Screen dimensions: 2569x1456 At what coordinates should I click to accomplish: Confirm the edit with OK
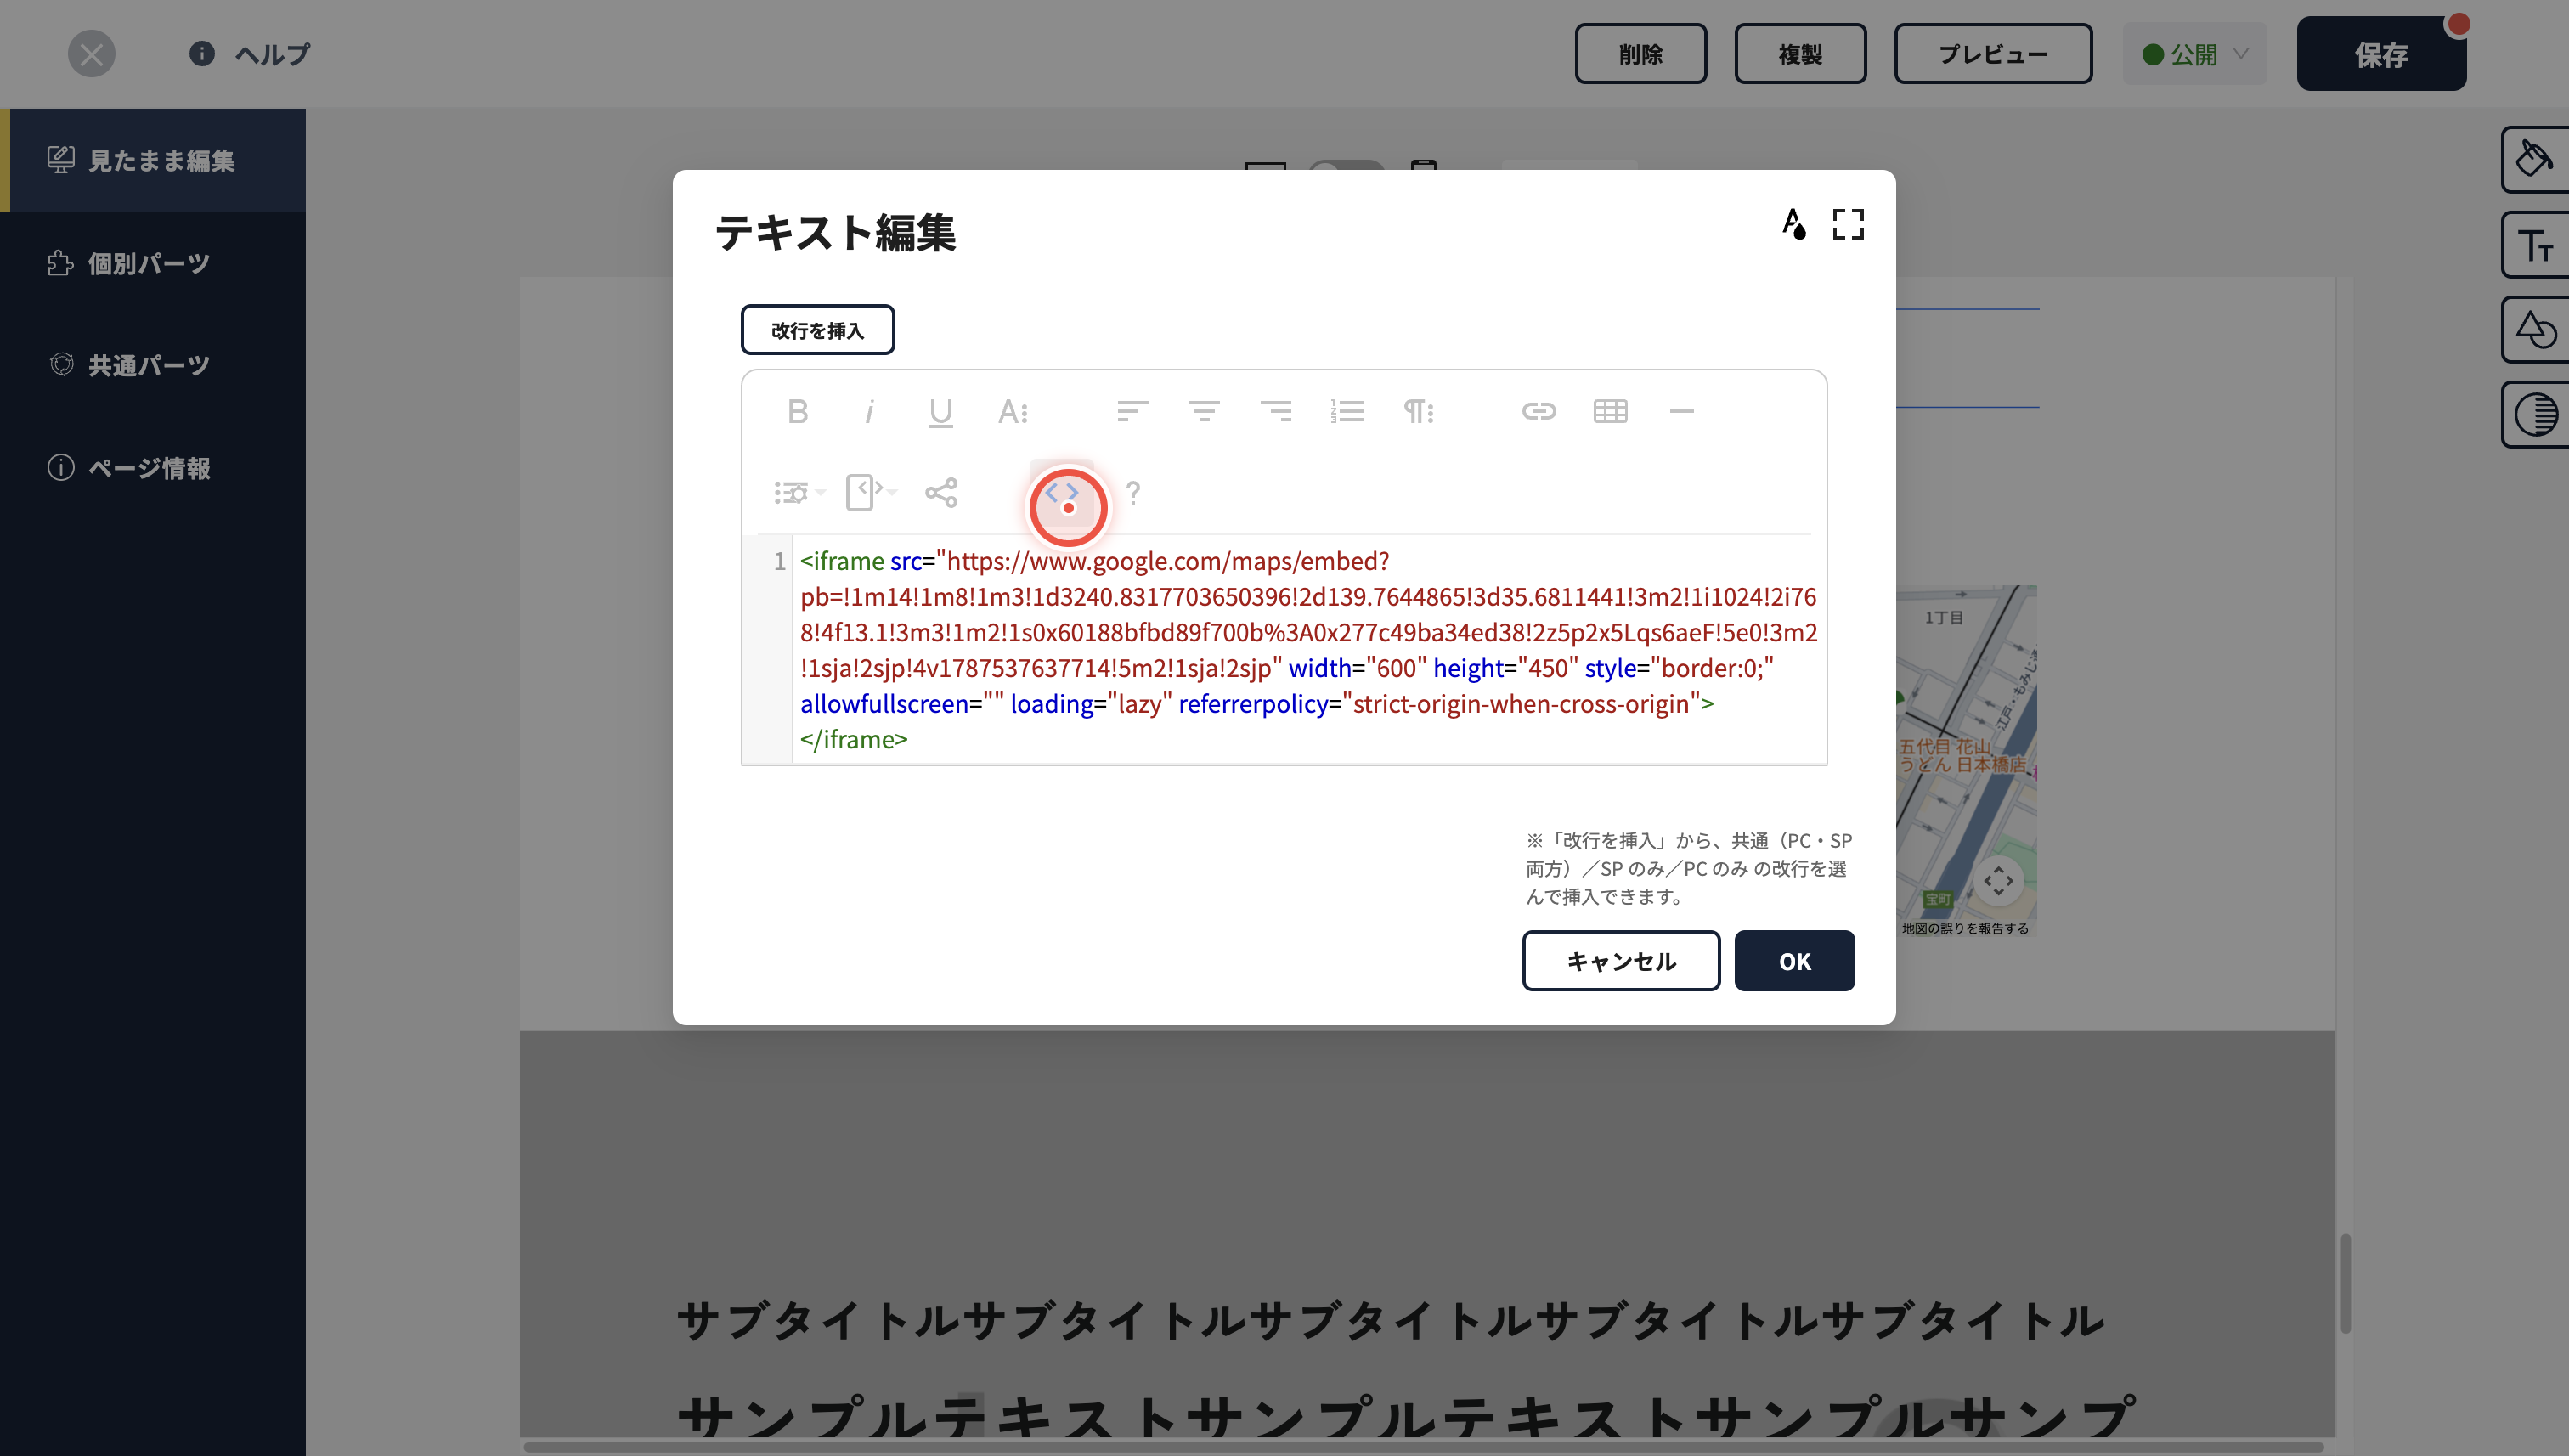click(1794, 961)
